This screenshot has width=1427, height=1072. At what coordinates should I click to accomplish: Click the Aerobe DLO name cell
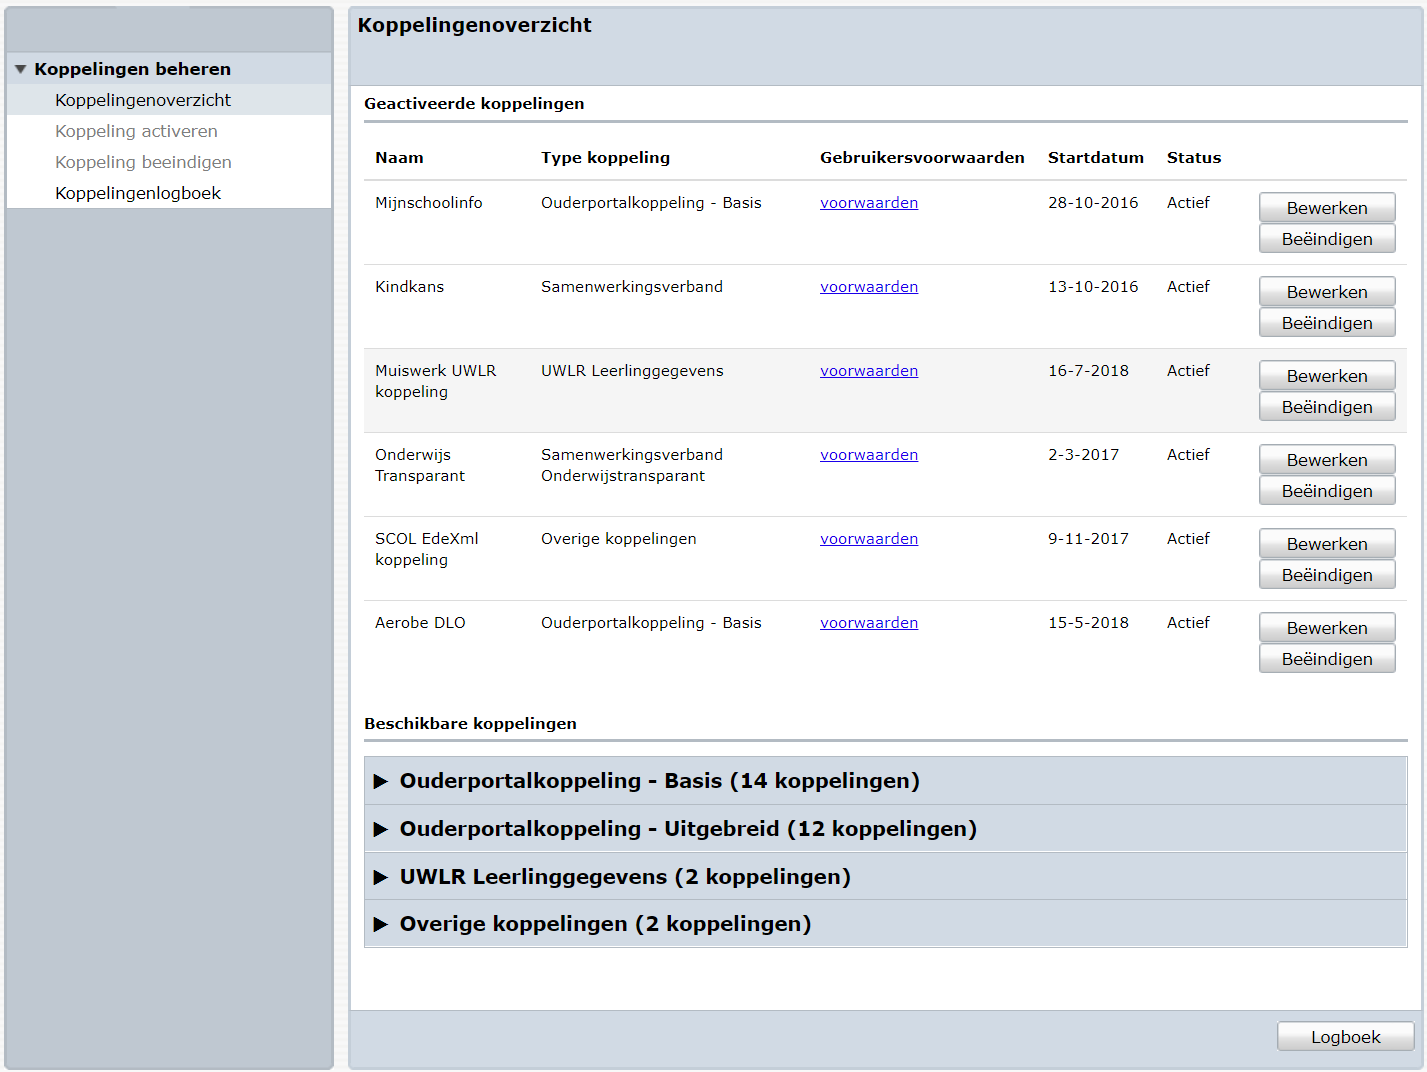[420, 623]
